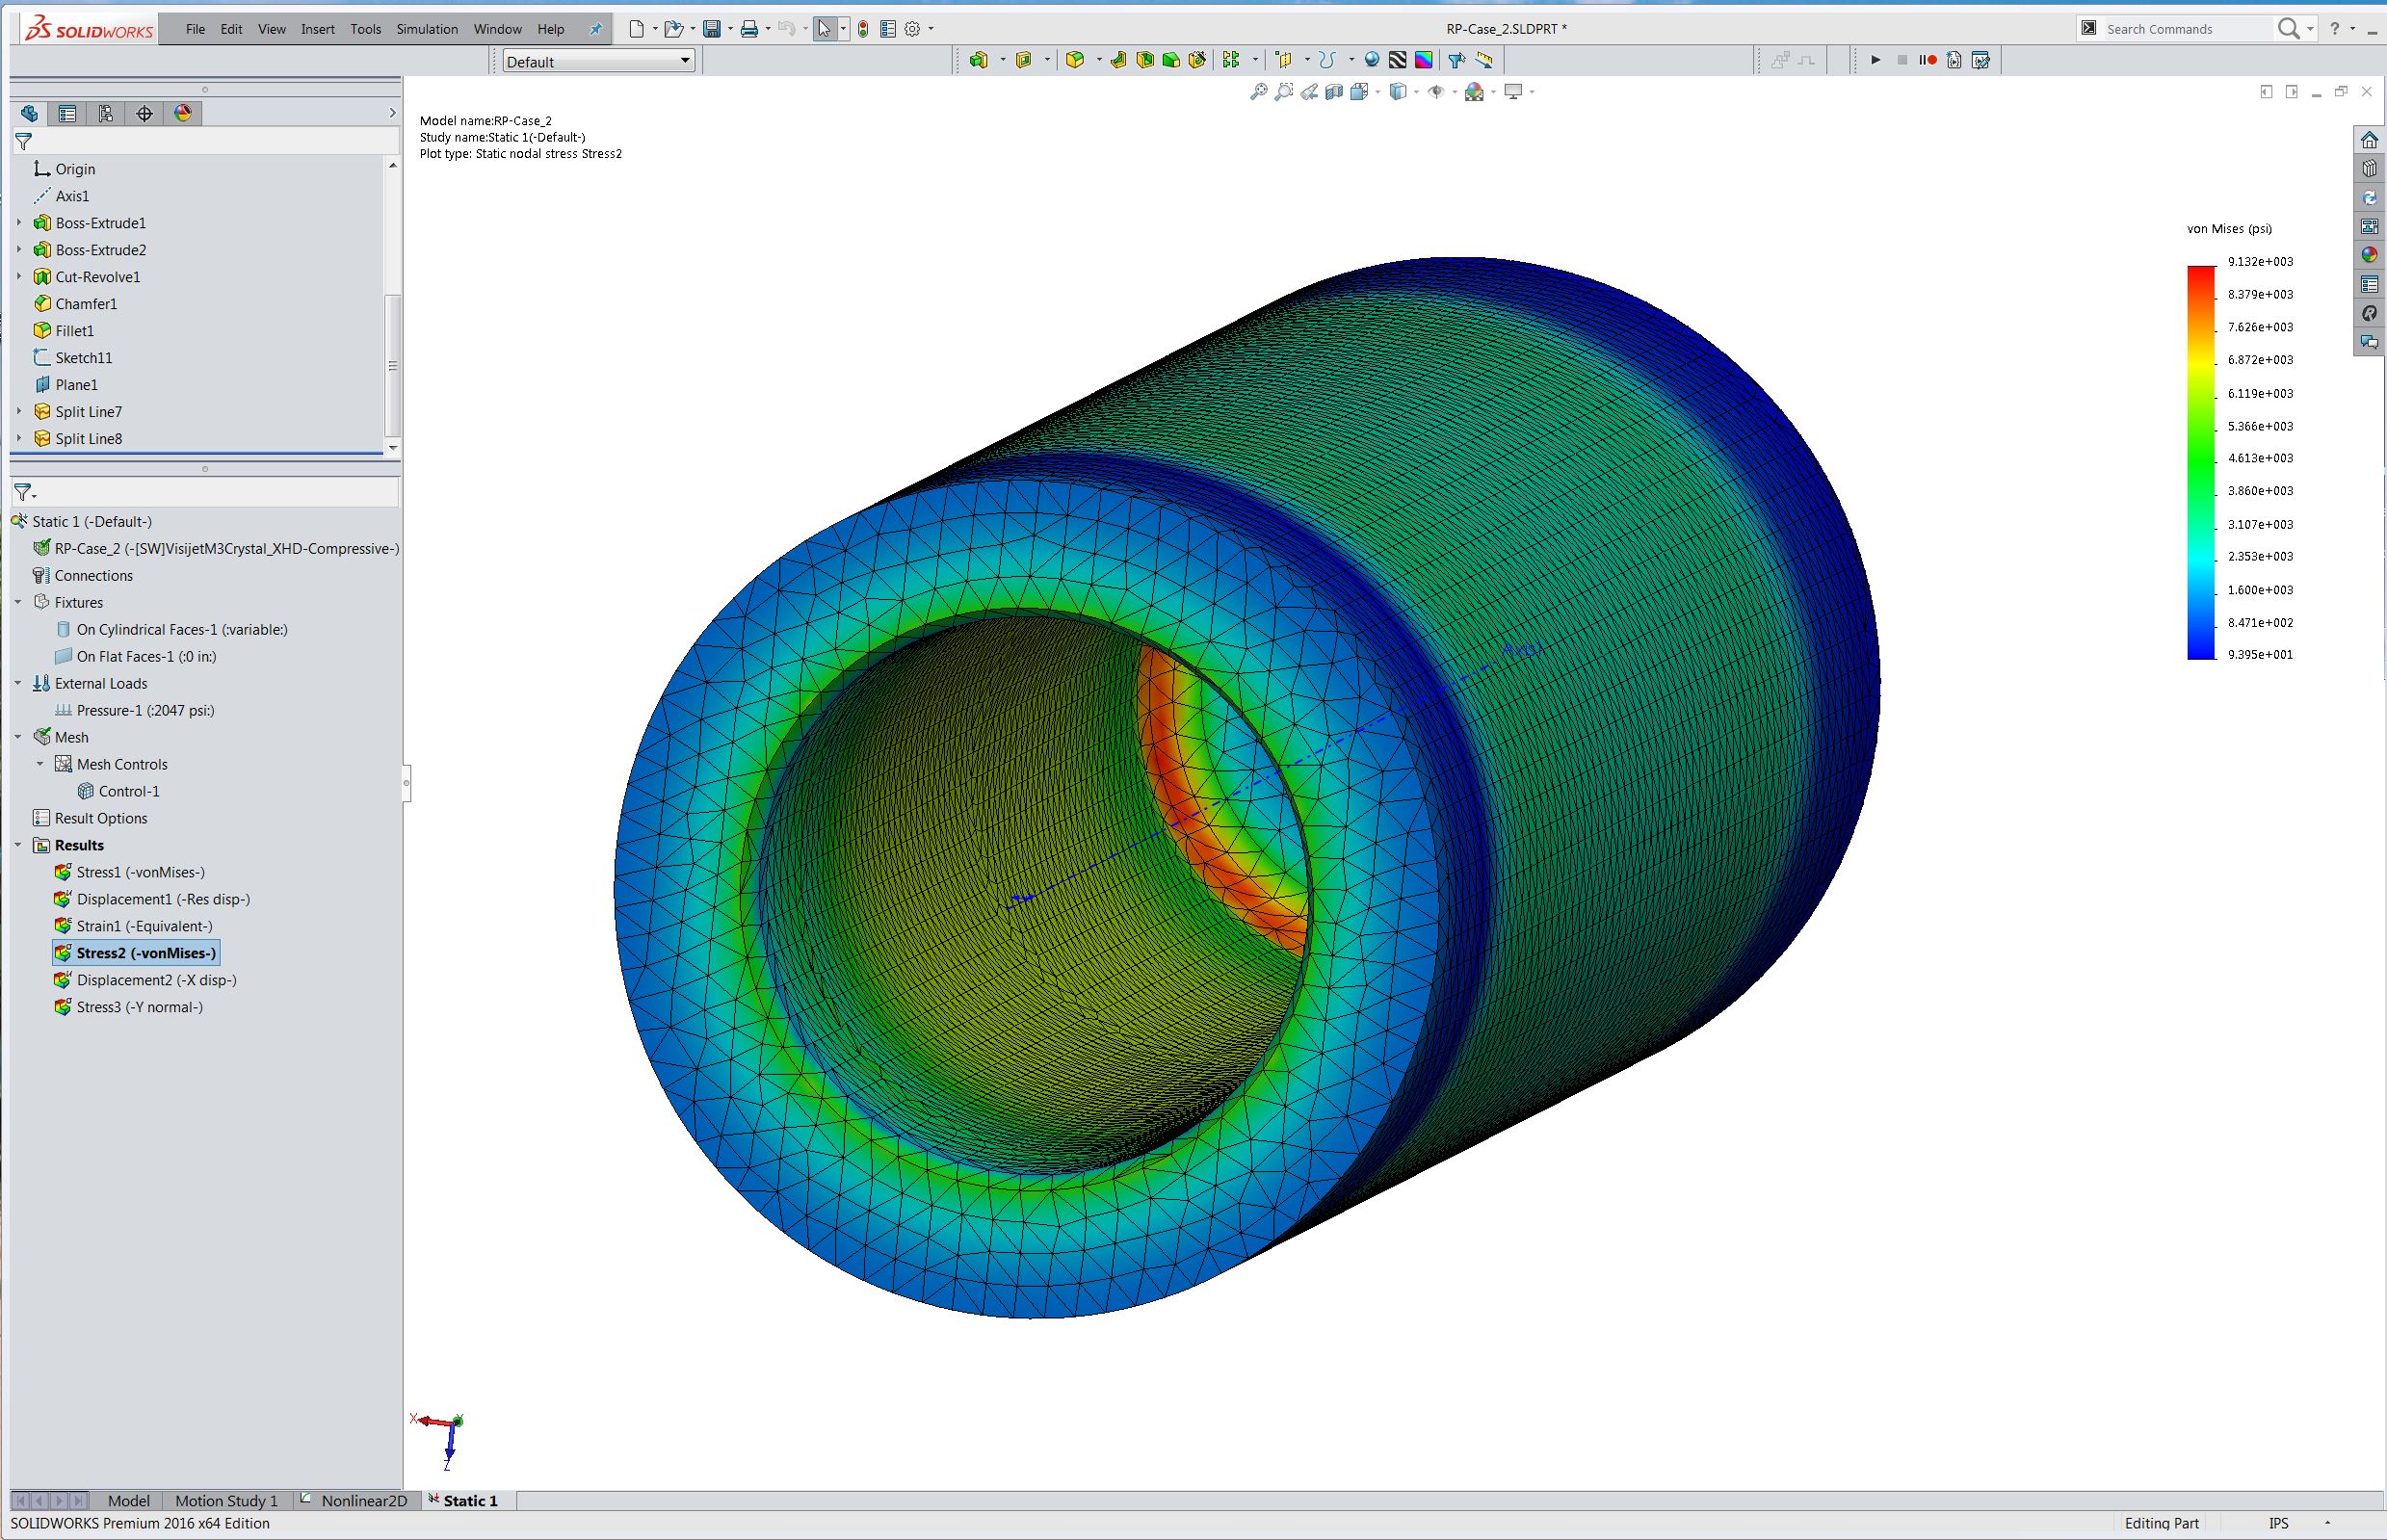This screenshot has height=1540, width=2387.
Task: Open the DisplayManager color ball tab
Action: point(183,113)
